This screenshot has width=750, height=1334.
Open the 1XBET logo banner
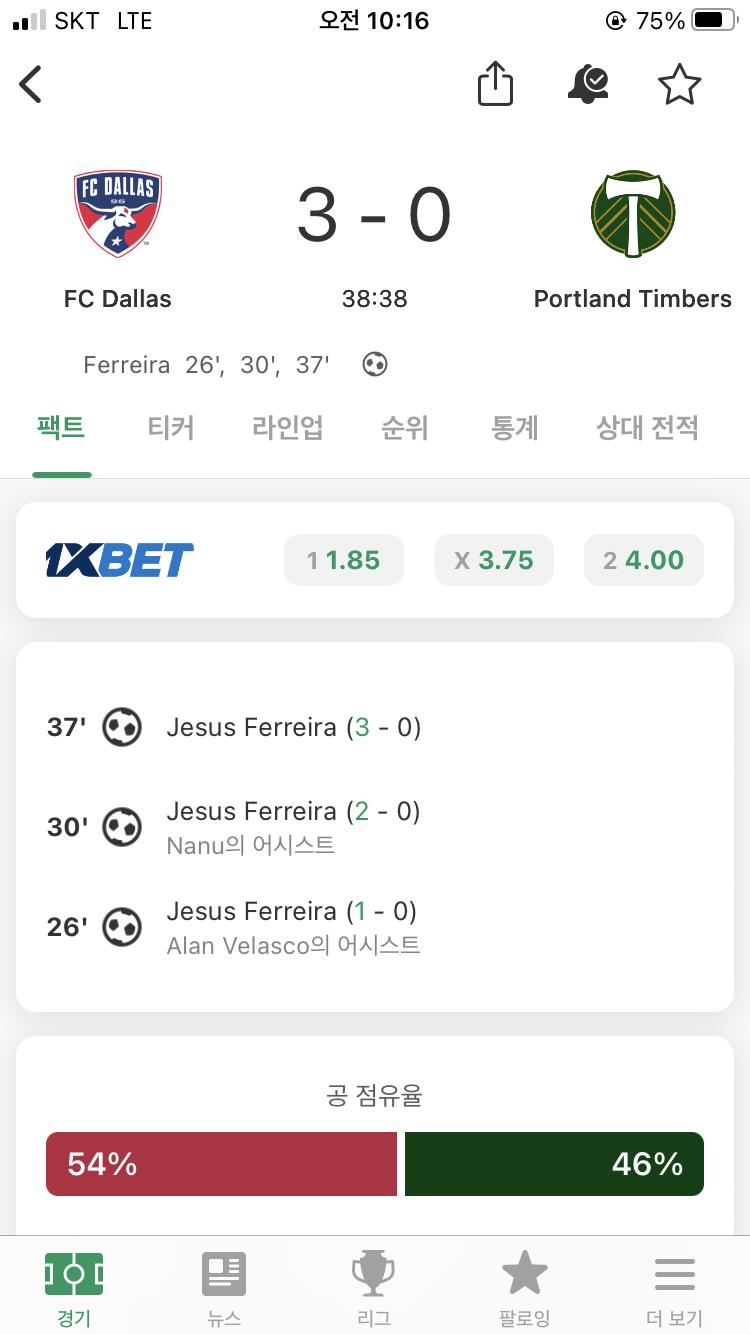120,560
